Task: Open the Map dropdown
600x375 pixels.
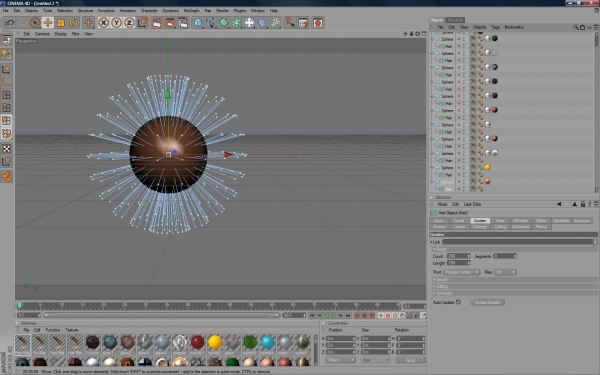Action: (505, 272)
